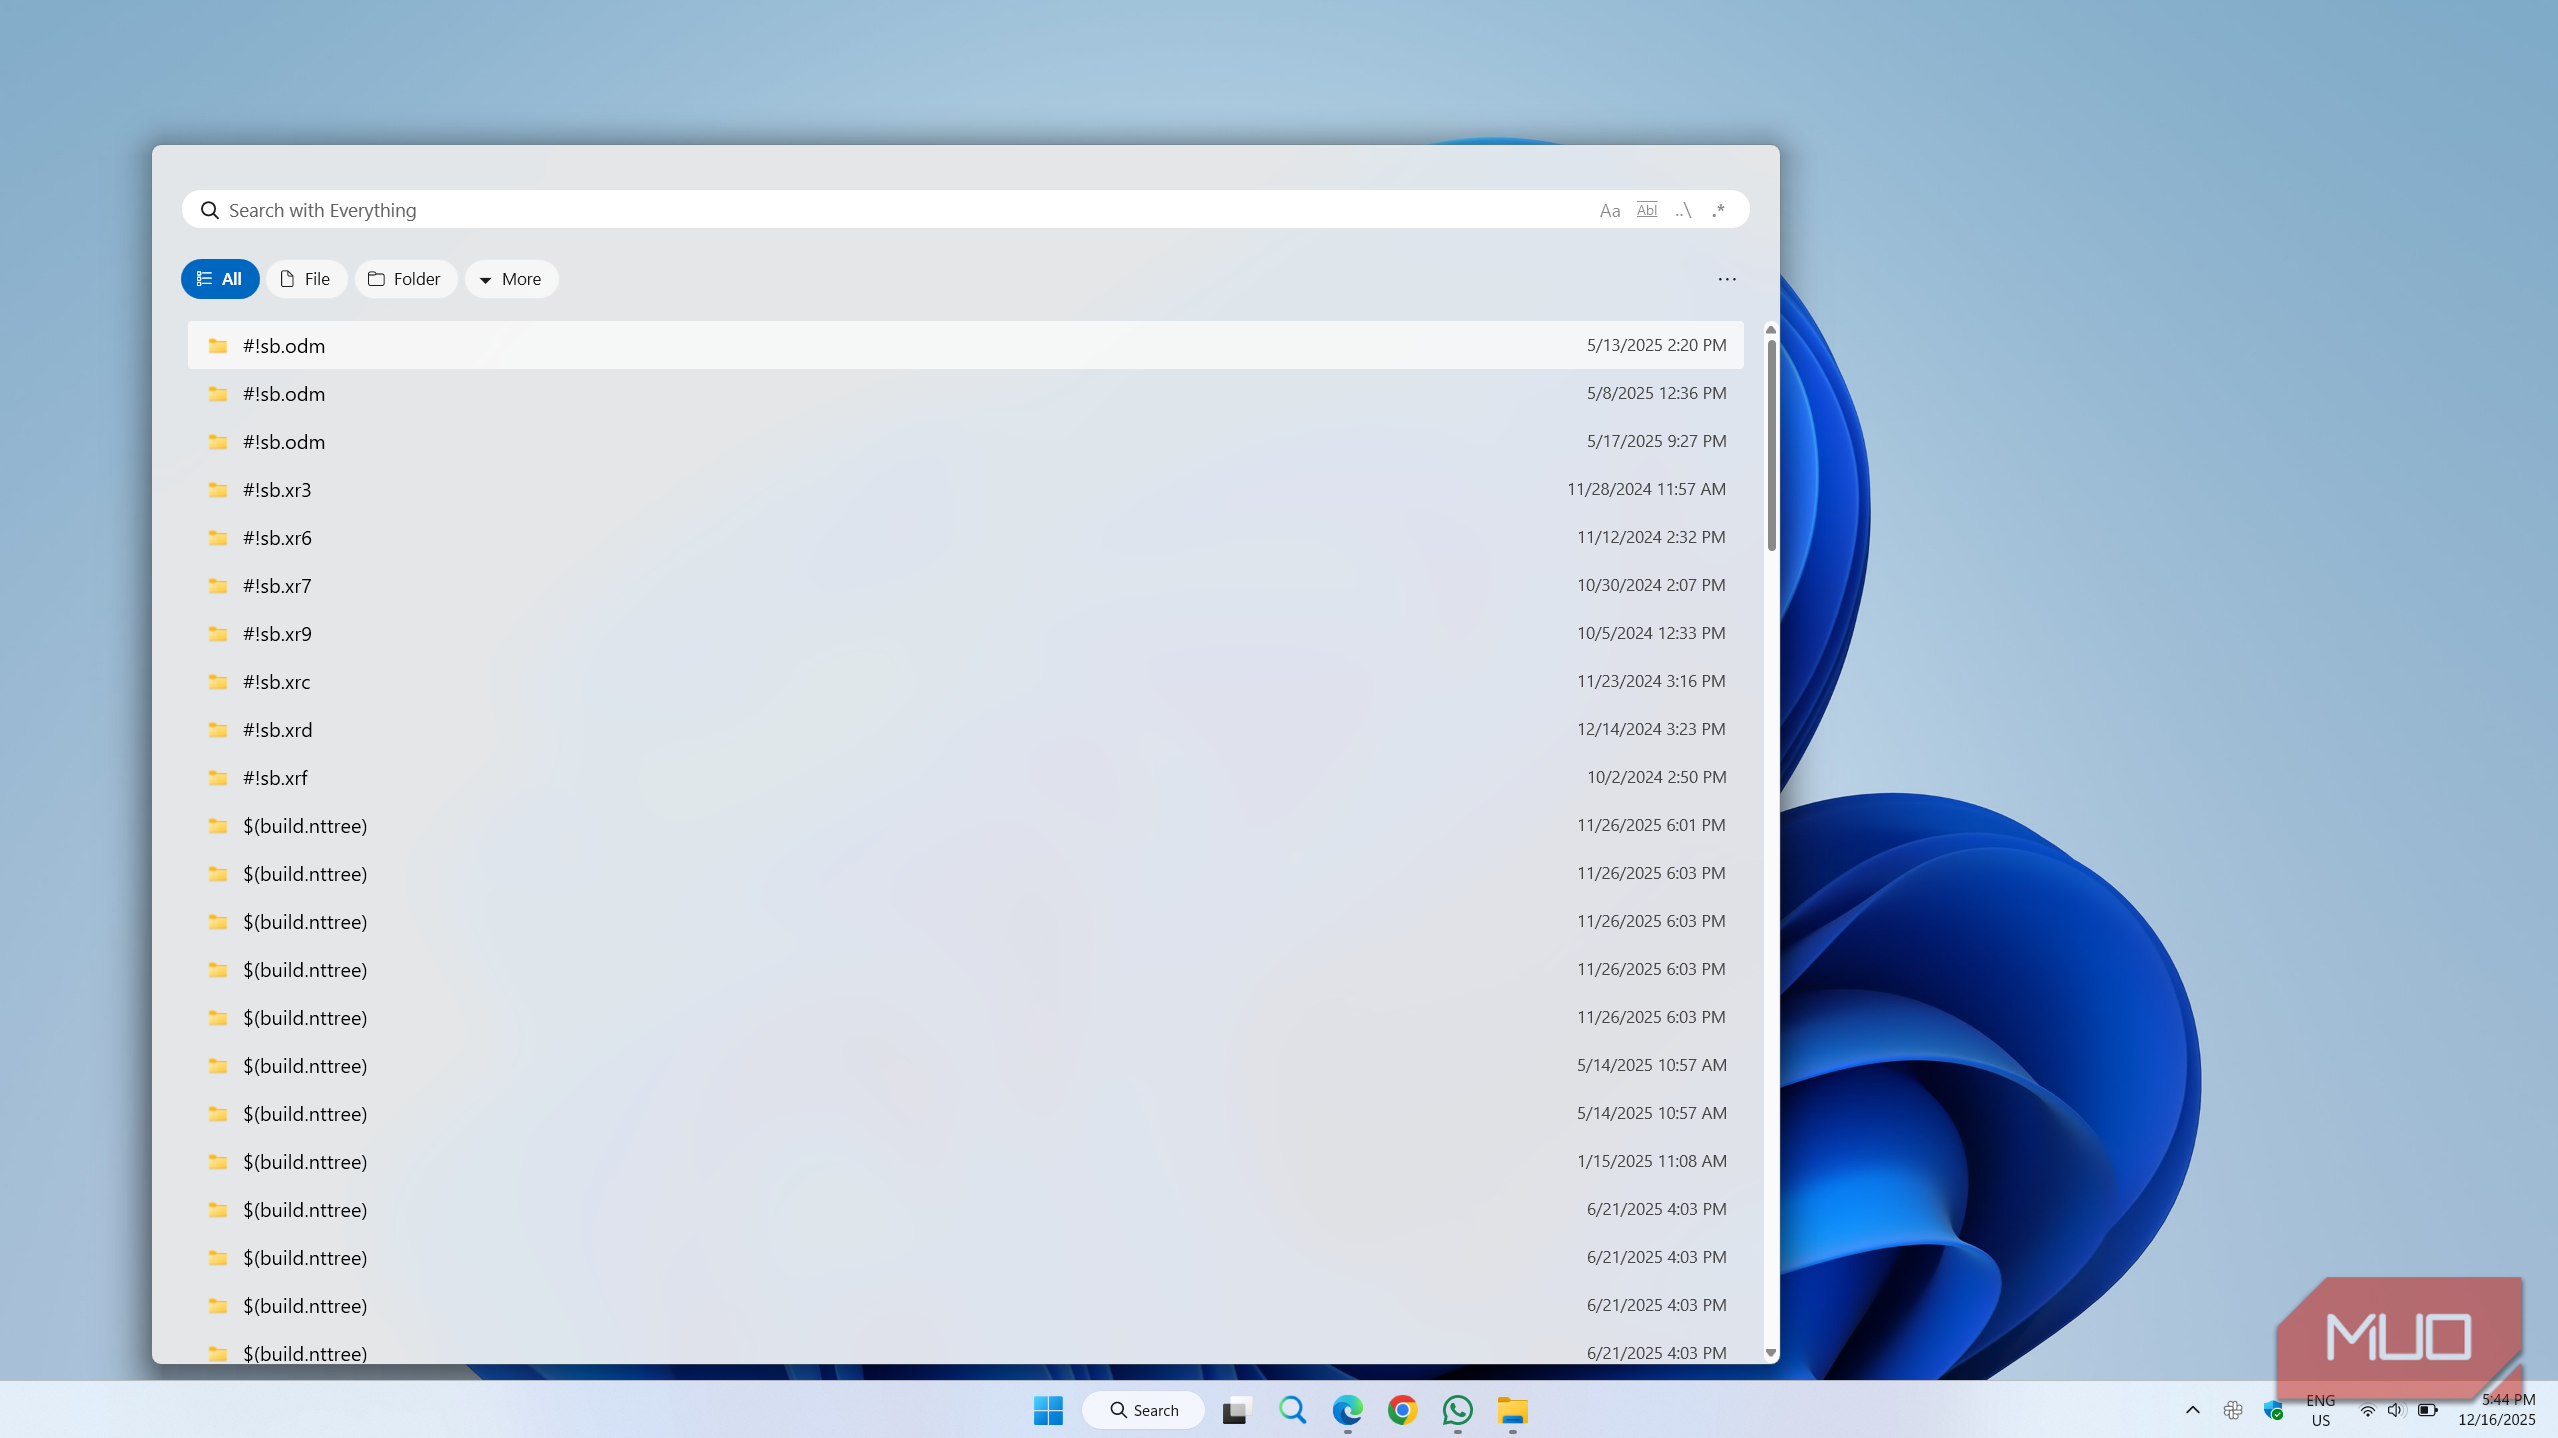The width and height of the screenshot is (2558, 1438).
Task: Click the taskbar Search box
Action: (x=1143, y=1410)
